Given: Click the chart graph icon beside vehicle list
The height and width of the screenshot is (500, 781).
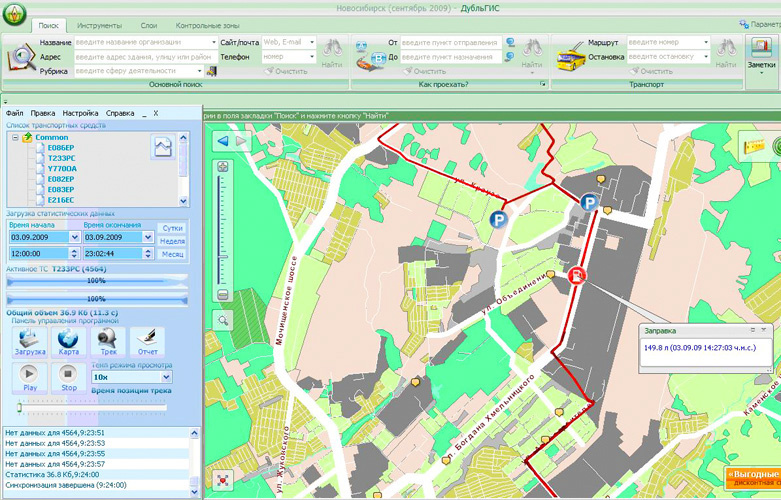Looking at the screenshot, I should (163, 147).
